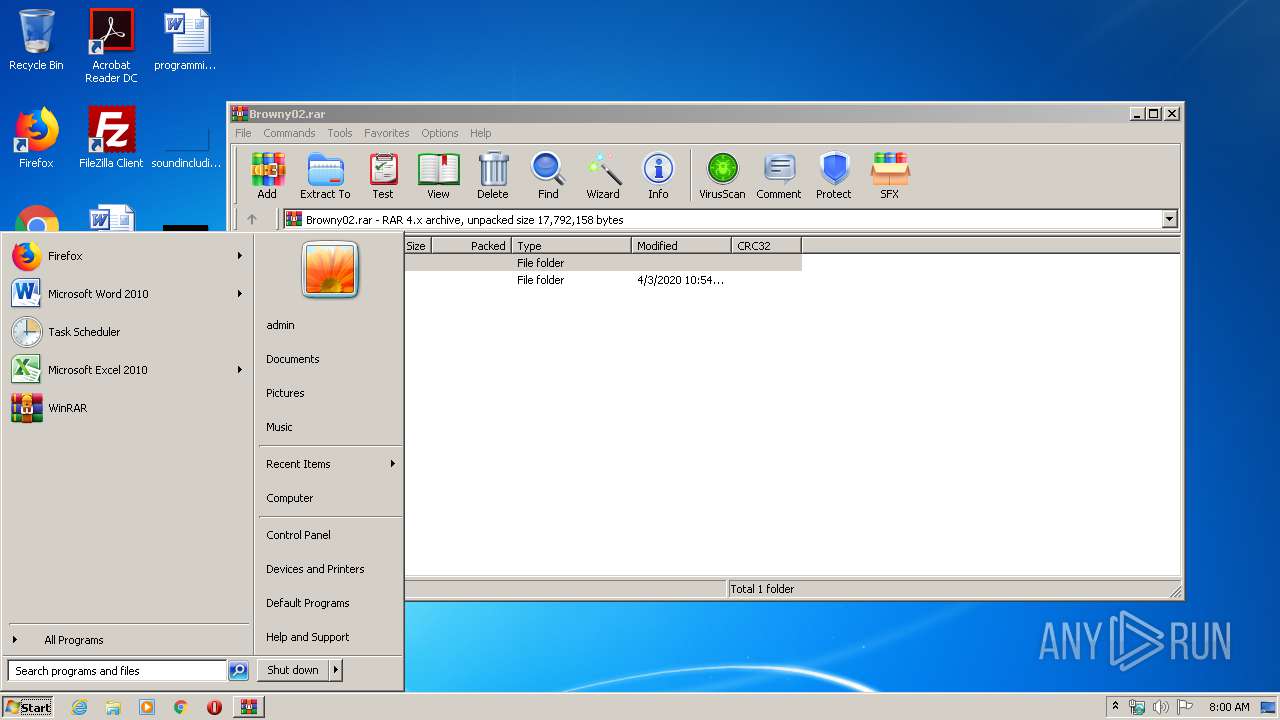Click the Shut down button
The height and width of the screenshot is (720, 1280).
(x=293, y=671)
